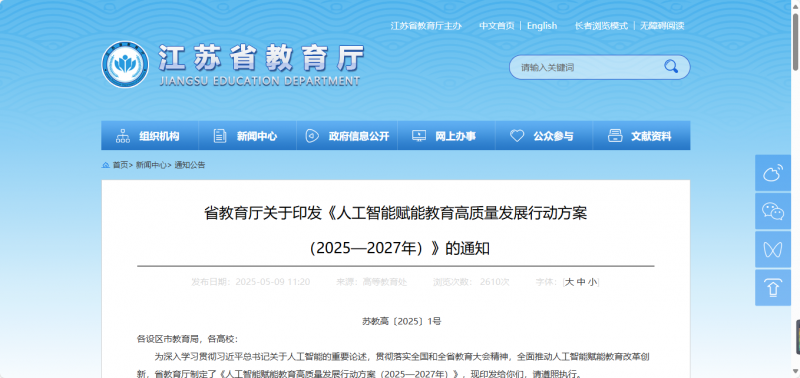800x378 pixels.
Task: Set font size to 小
Action: click(x=592, y=282)
